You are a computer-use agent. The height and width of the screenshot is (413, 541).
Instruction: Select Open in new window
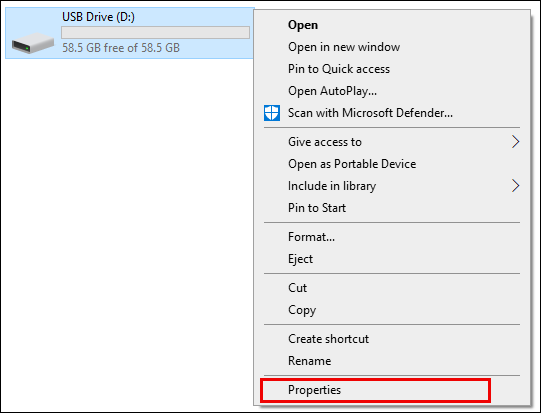(392, 47)
